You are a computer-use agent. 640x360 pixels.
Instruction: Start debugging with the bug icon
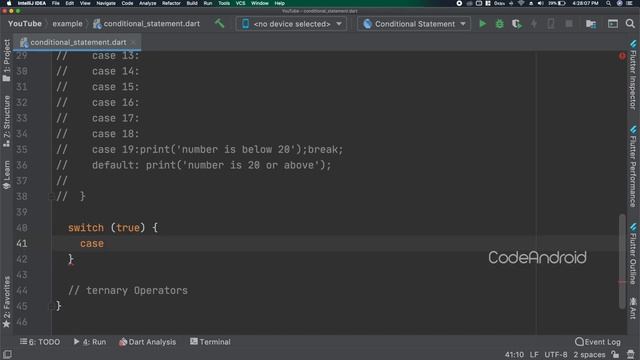[500, 24]
